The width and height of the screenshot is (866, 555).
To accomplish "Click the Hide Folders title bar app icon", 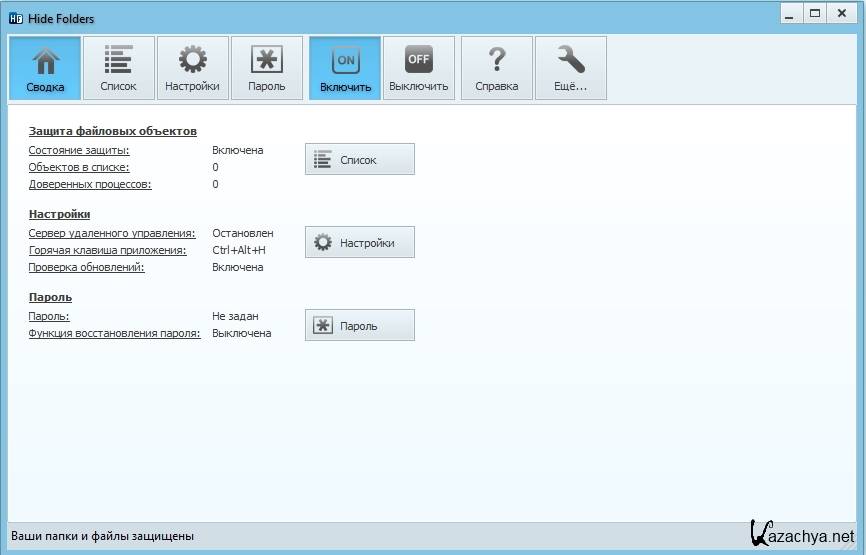I will pyautogui.click(x=16, y=18).
